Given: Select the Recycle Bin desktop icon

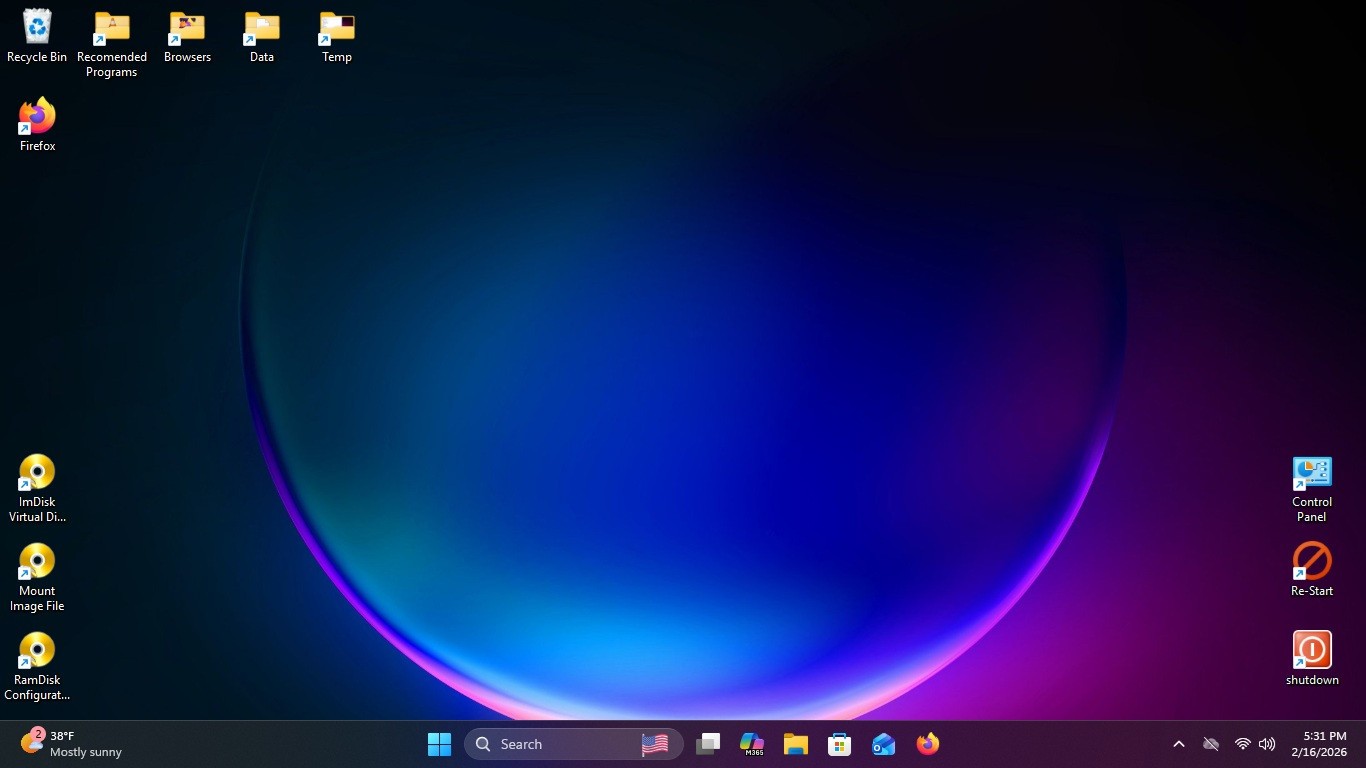Looking at the screenshot, I should [x=37, y=36].
